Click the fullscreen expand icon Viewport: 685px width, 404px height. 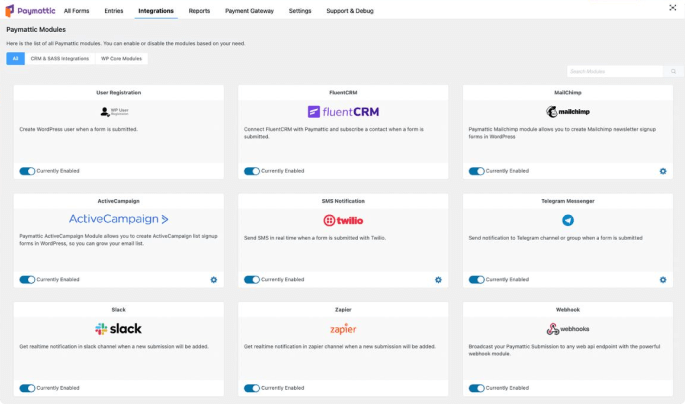[x=672, y=7]
